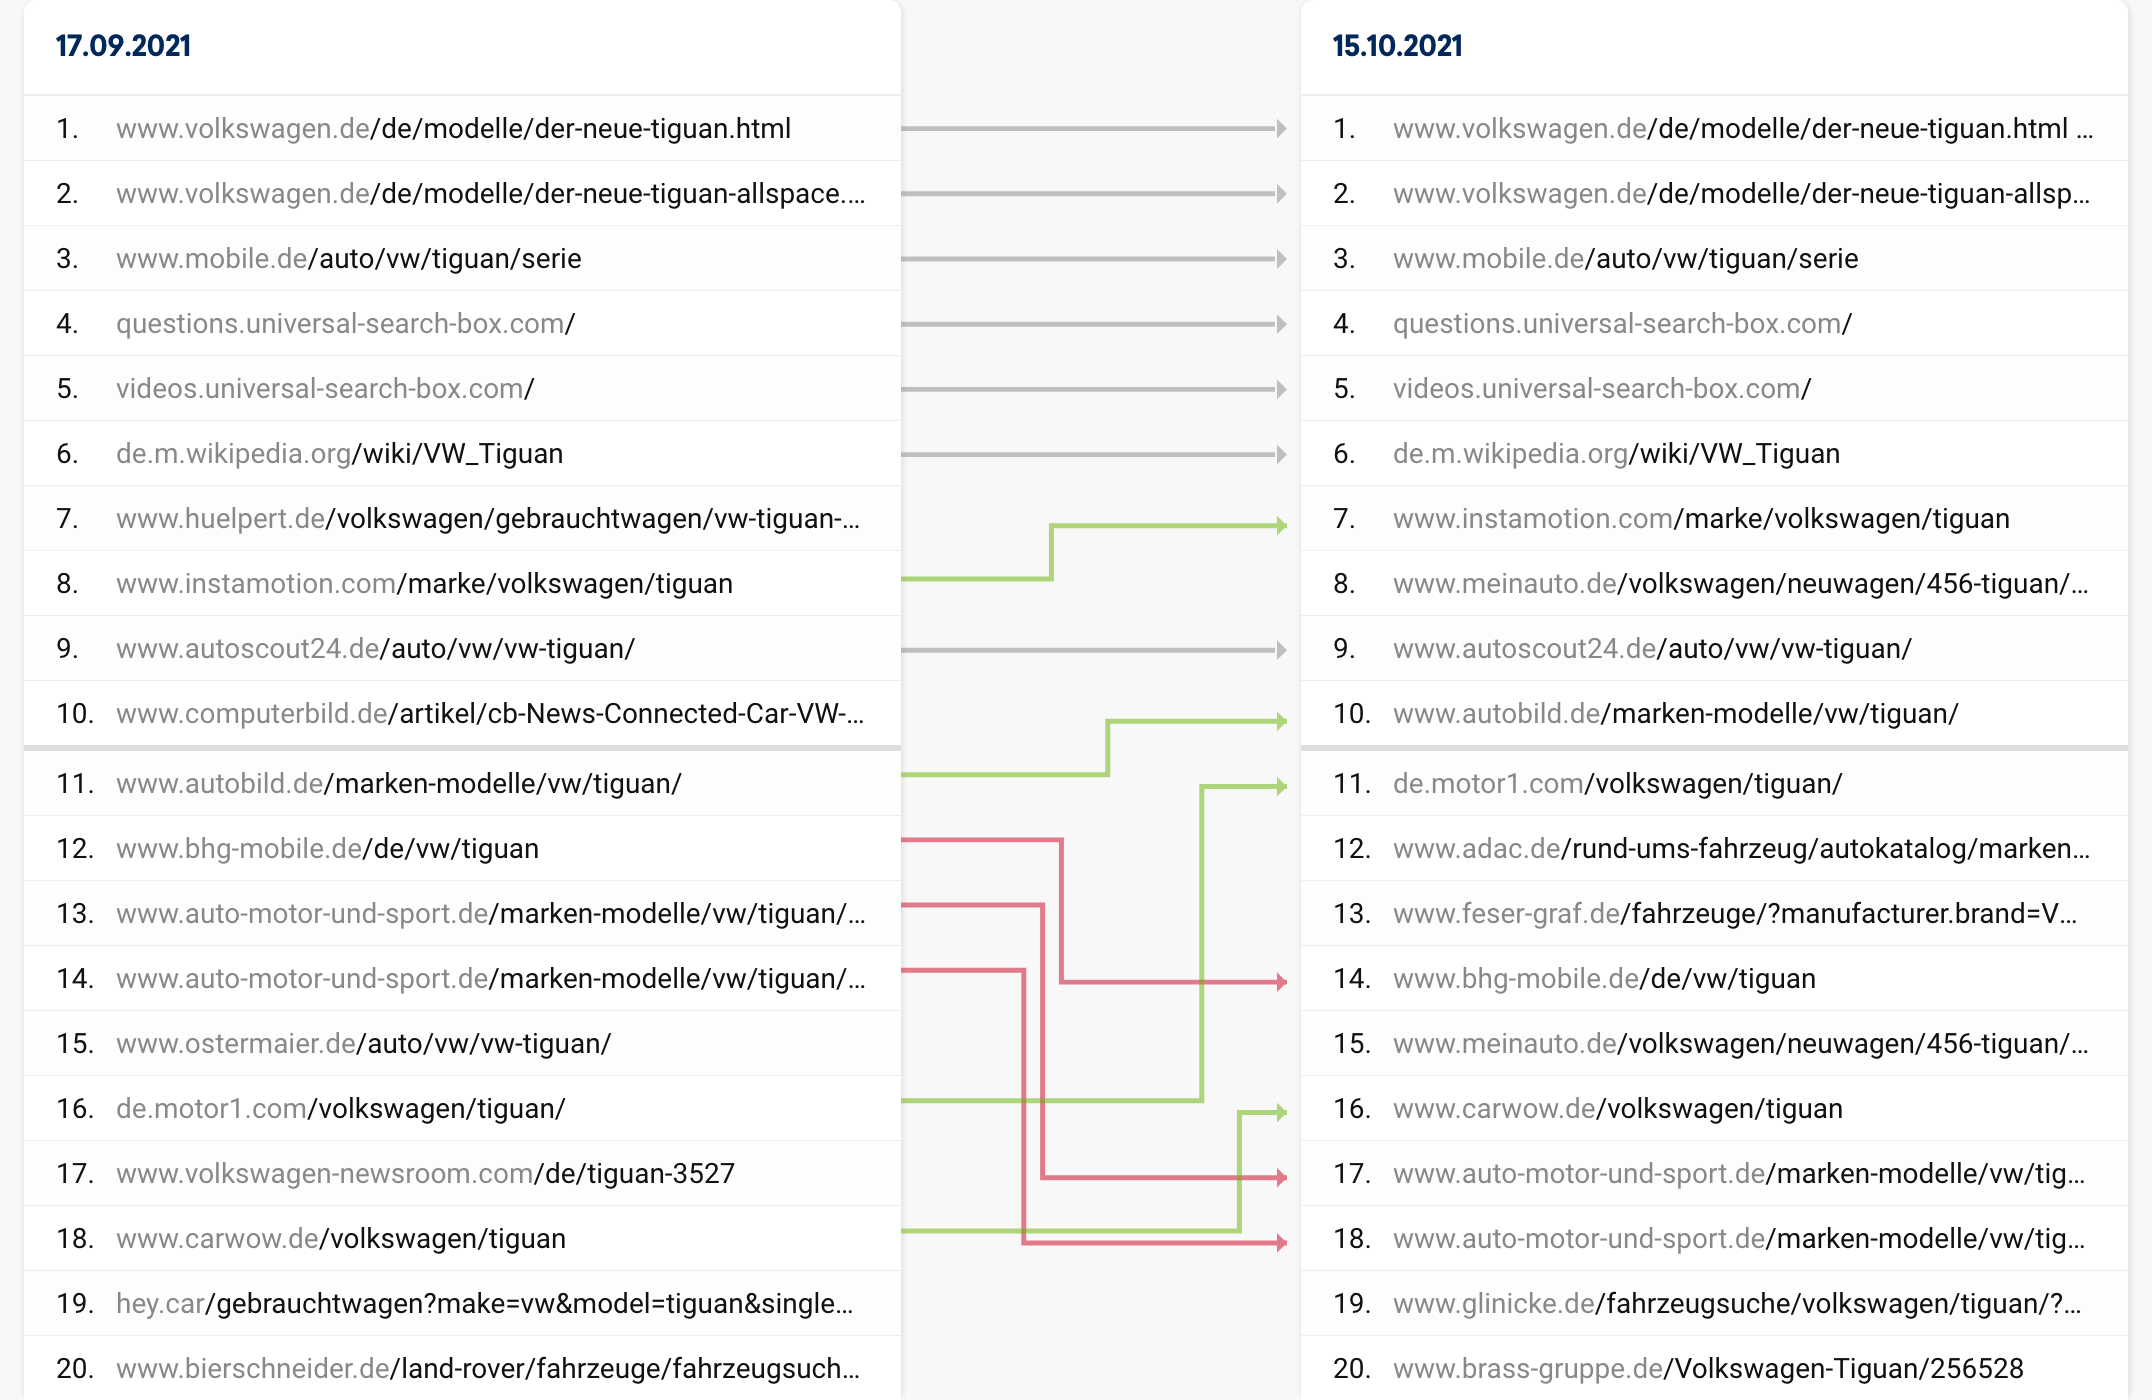Open autobild.de link in the 15.10.2021 list
This screenshot has width=2152, height=1400.
[1675, 714]
